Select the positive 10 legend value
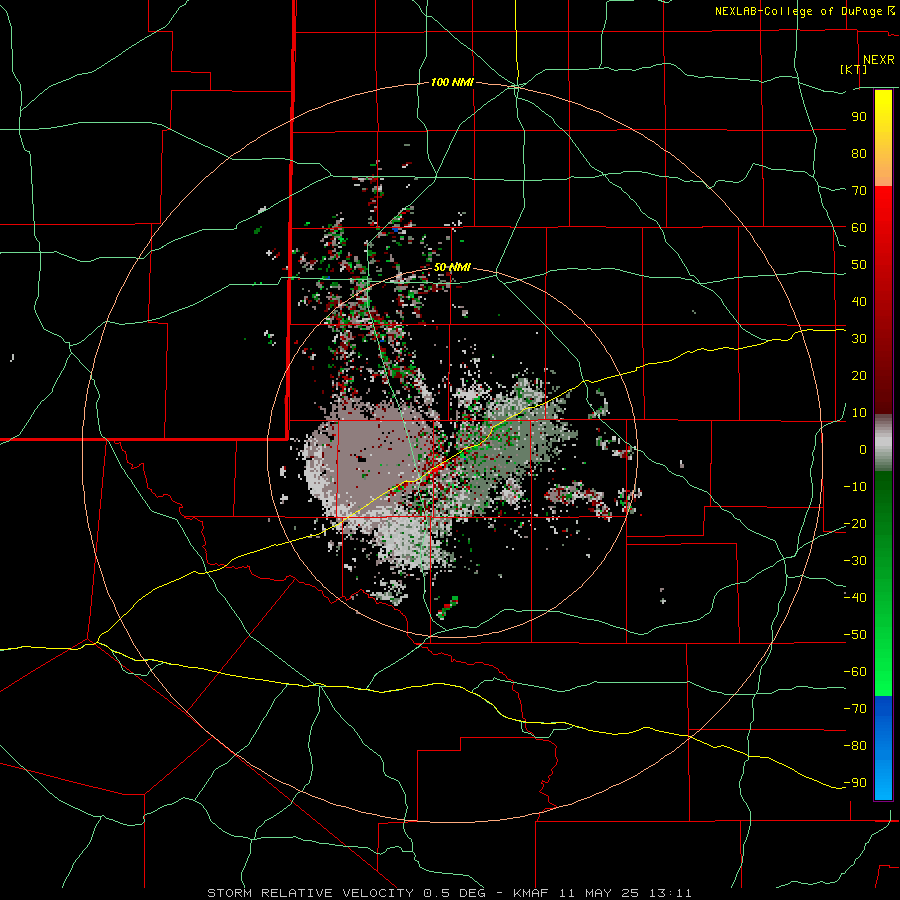The width and height of the screenshot is (900, 900). coord(859,413)
